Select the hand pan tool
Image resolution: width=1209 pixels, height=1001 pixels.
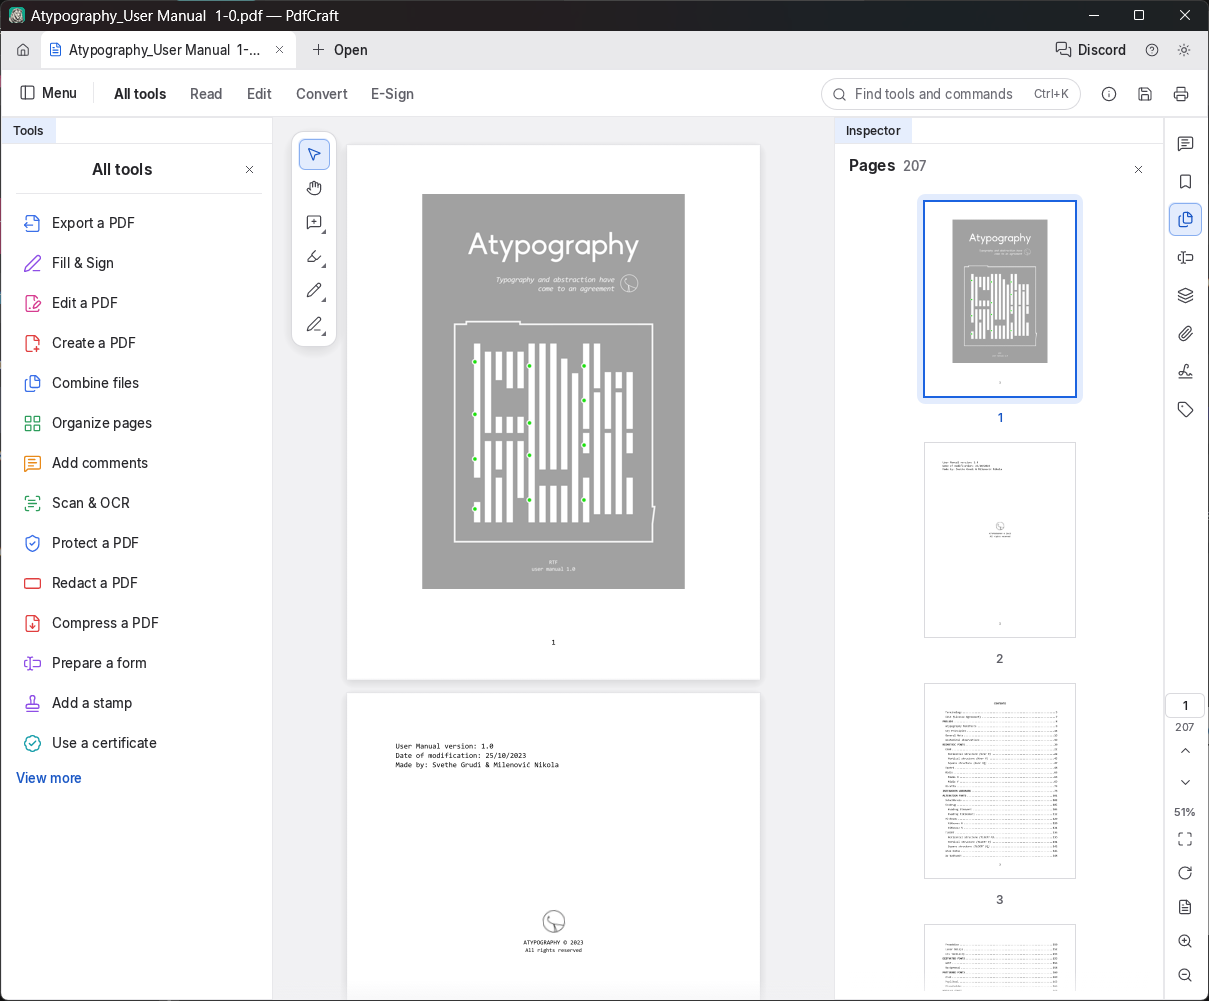(314, 188)
